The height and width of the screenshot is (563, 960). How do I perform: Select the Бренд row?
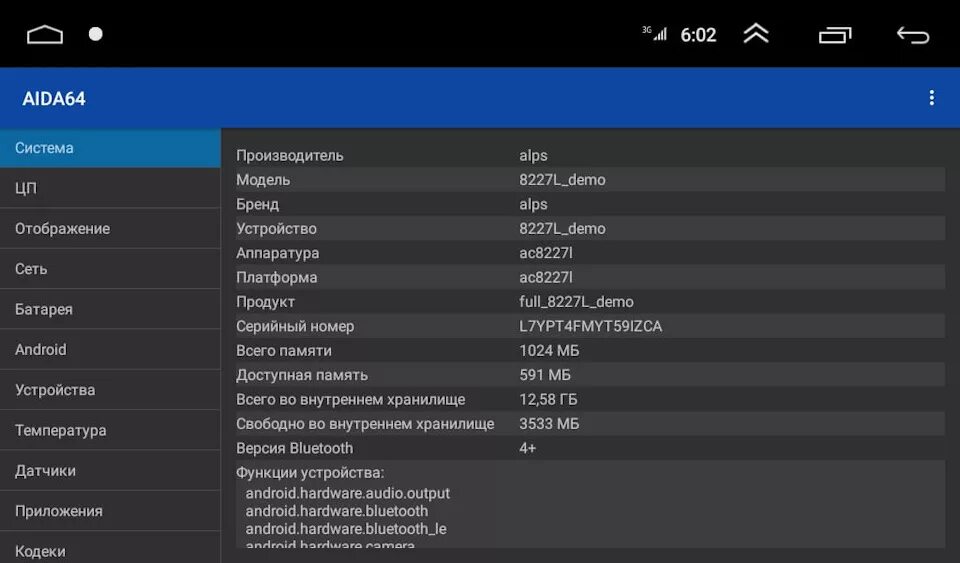[x=590, y=204]
